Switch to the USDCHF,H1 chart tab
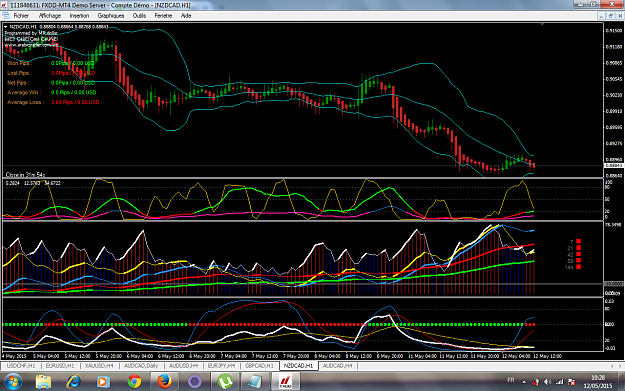The height and width of the screenshot is (391, 625). pos(21,365)
